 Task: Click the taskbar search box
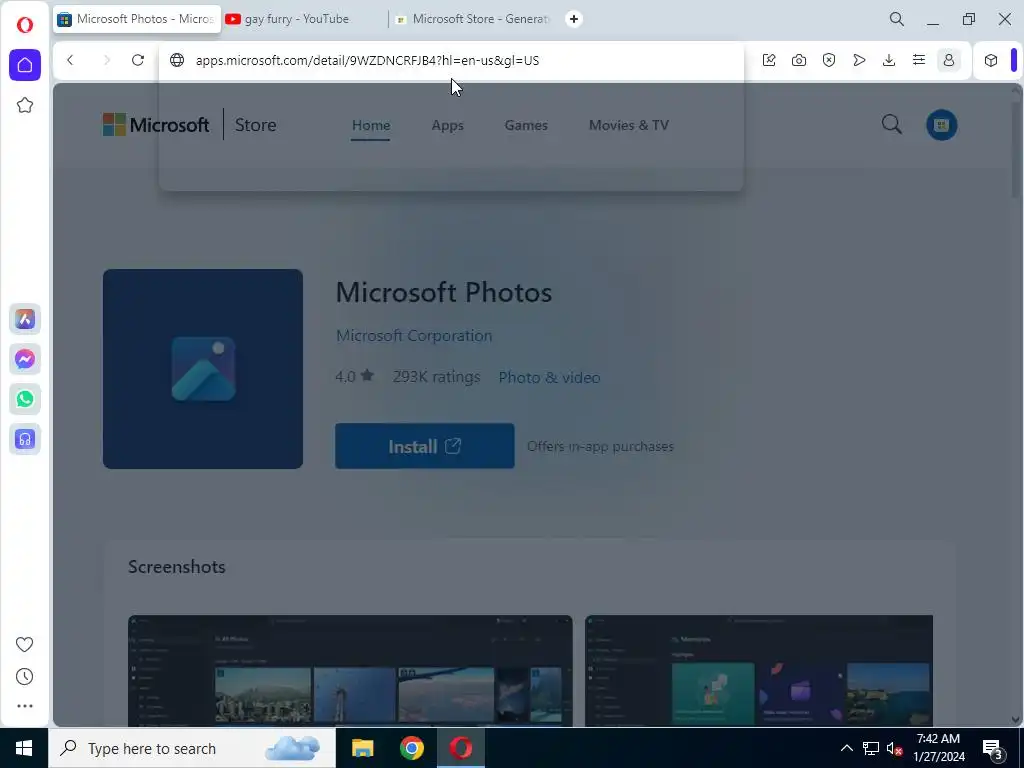(x=192, y=748)
